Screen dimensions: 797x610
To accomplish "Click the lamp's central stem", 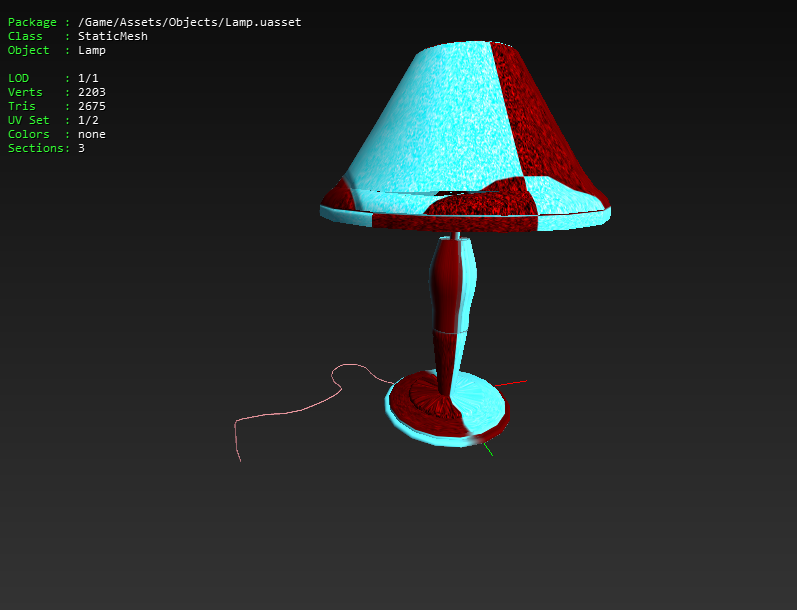I will click(452, 315).
